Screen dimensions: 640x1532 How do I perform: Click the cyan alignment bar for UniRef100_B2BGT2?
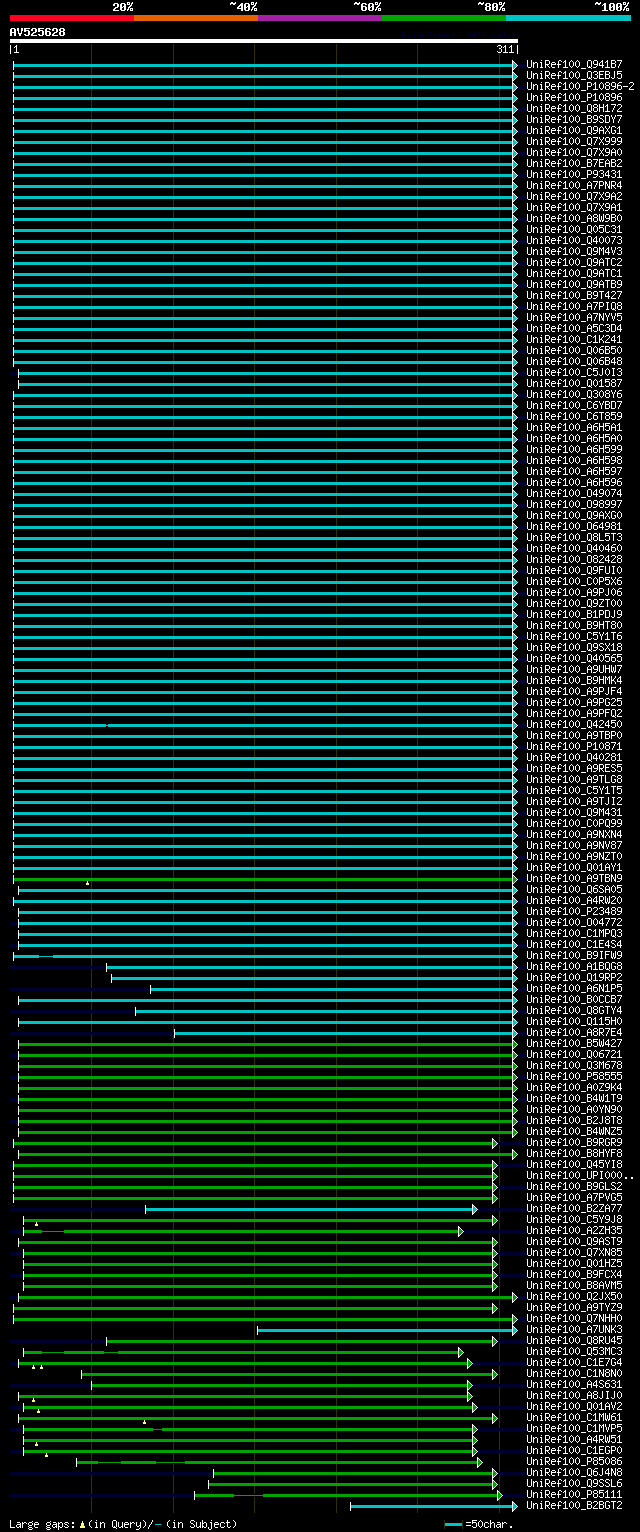(x=434, y=1505)
